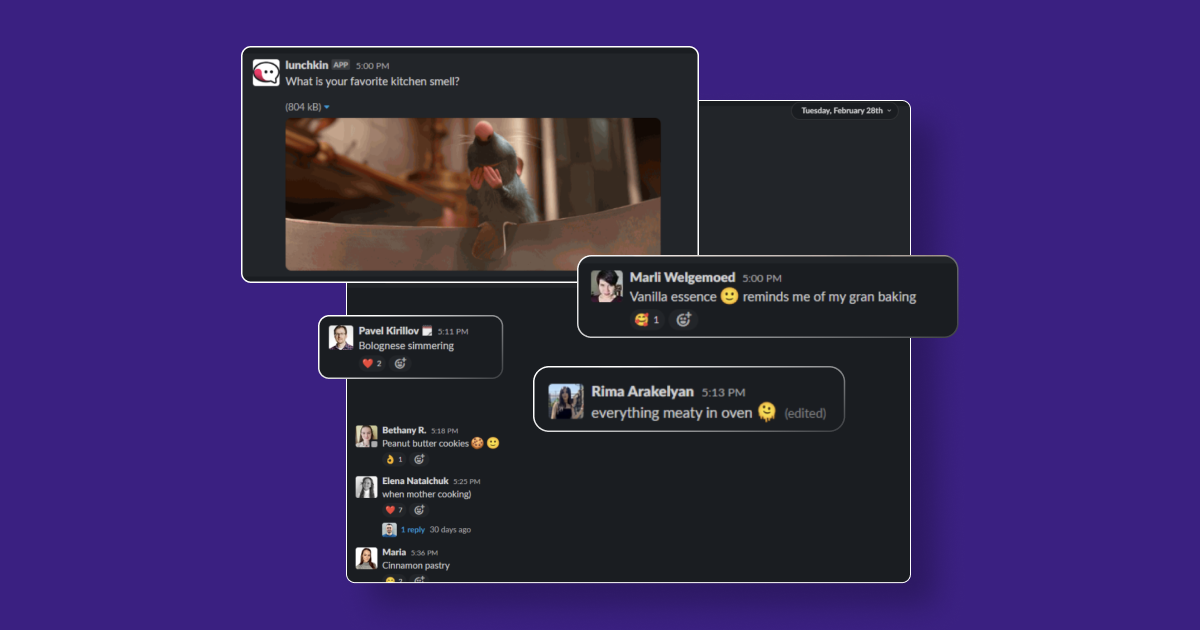Add reaction to Elena Natalchuk's message
The width and height of the screenshot is (1200, 630).
pos(419,510)
